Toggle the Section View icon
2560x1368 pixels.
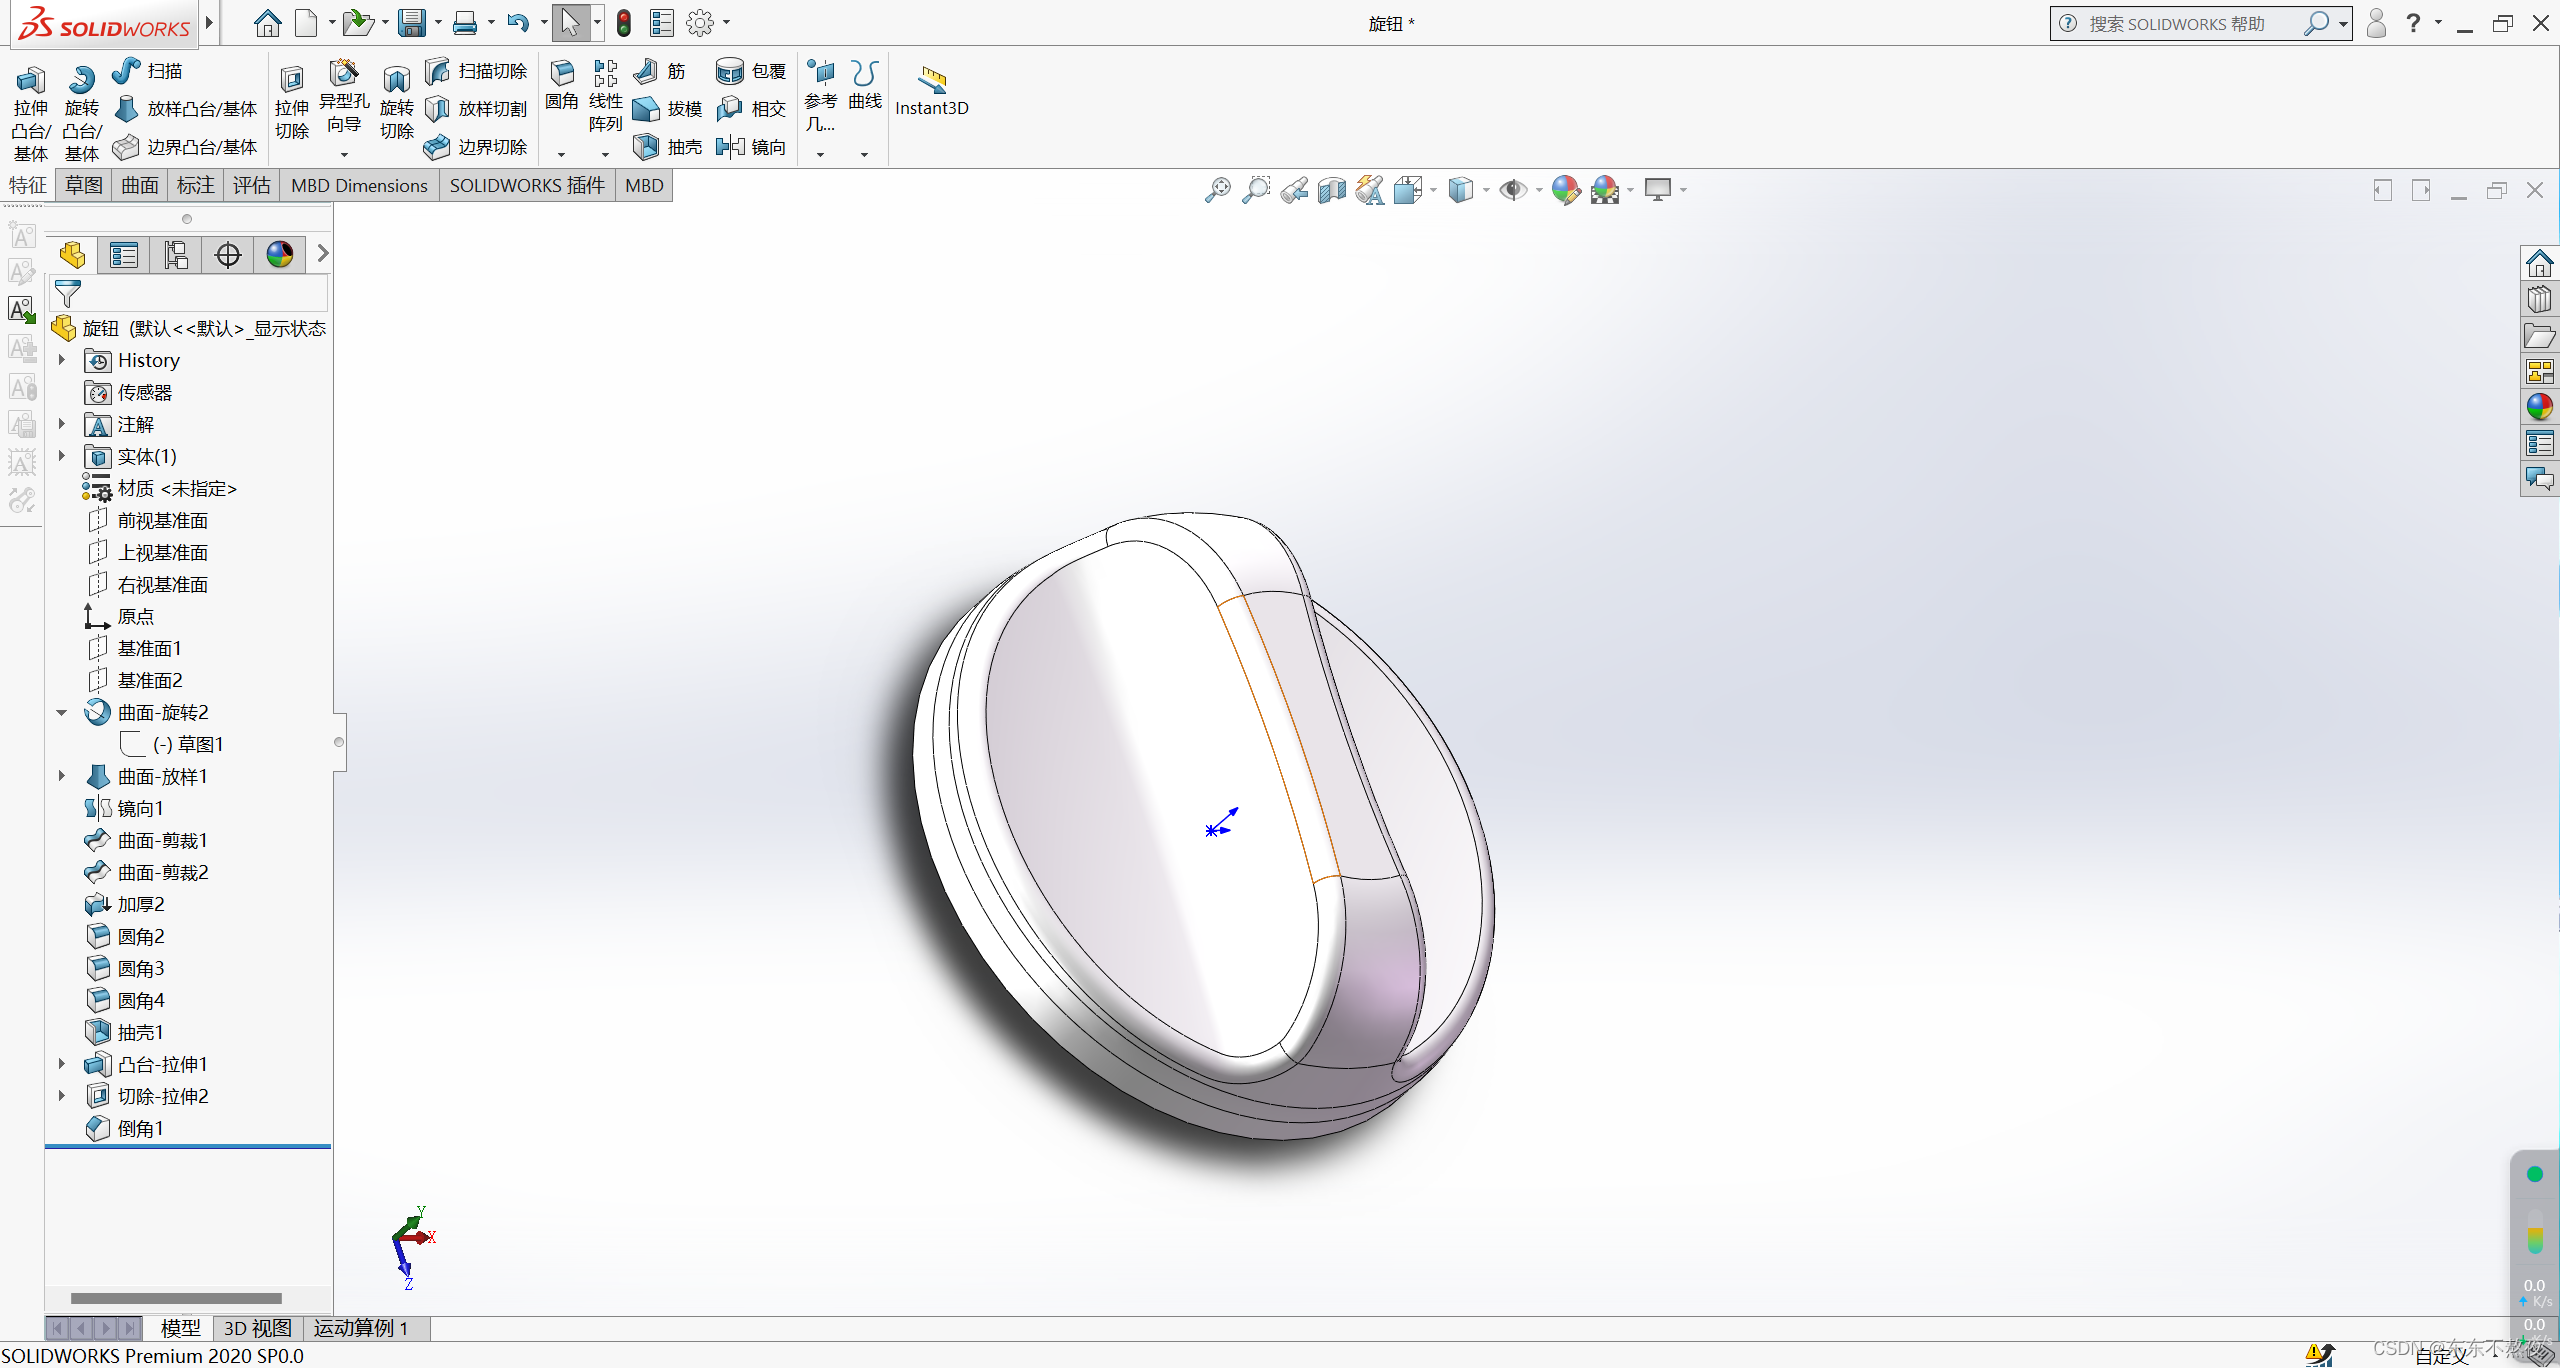(x=1332, y=189)
